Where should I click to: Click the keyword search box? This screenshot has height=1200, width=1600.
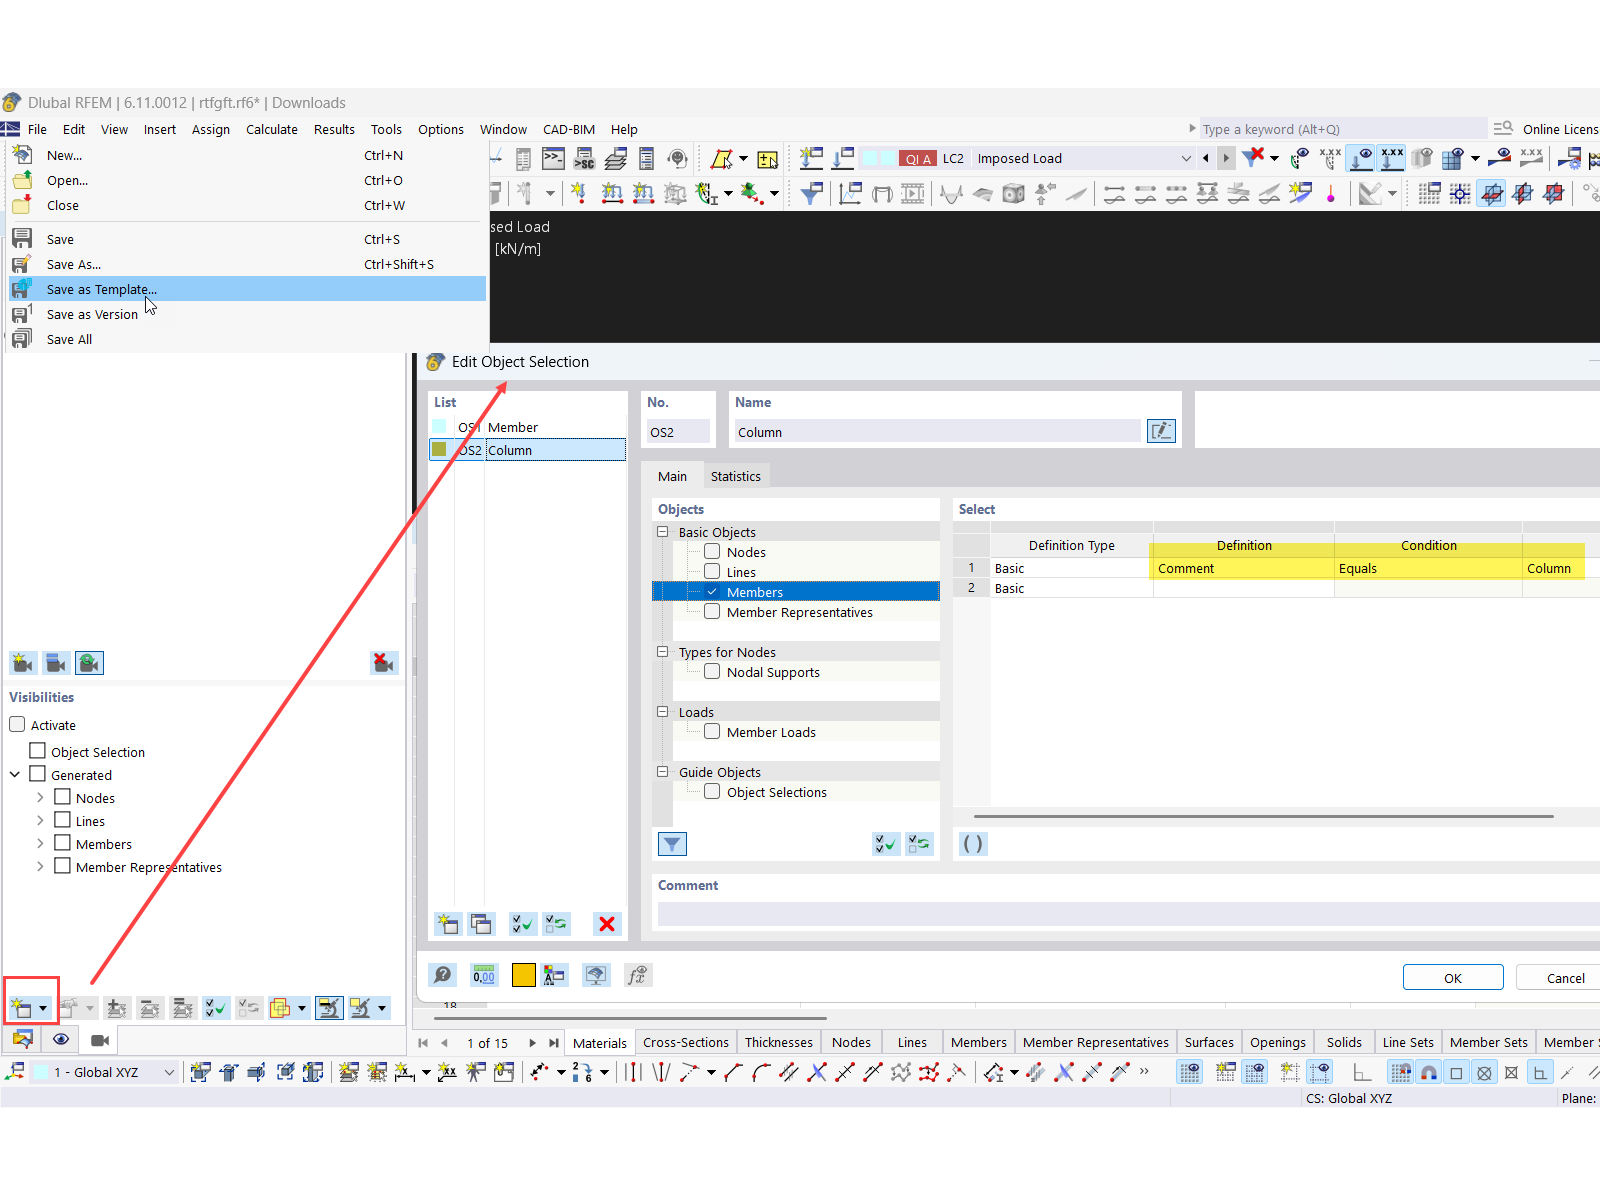click(x=1343, y=129)
